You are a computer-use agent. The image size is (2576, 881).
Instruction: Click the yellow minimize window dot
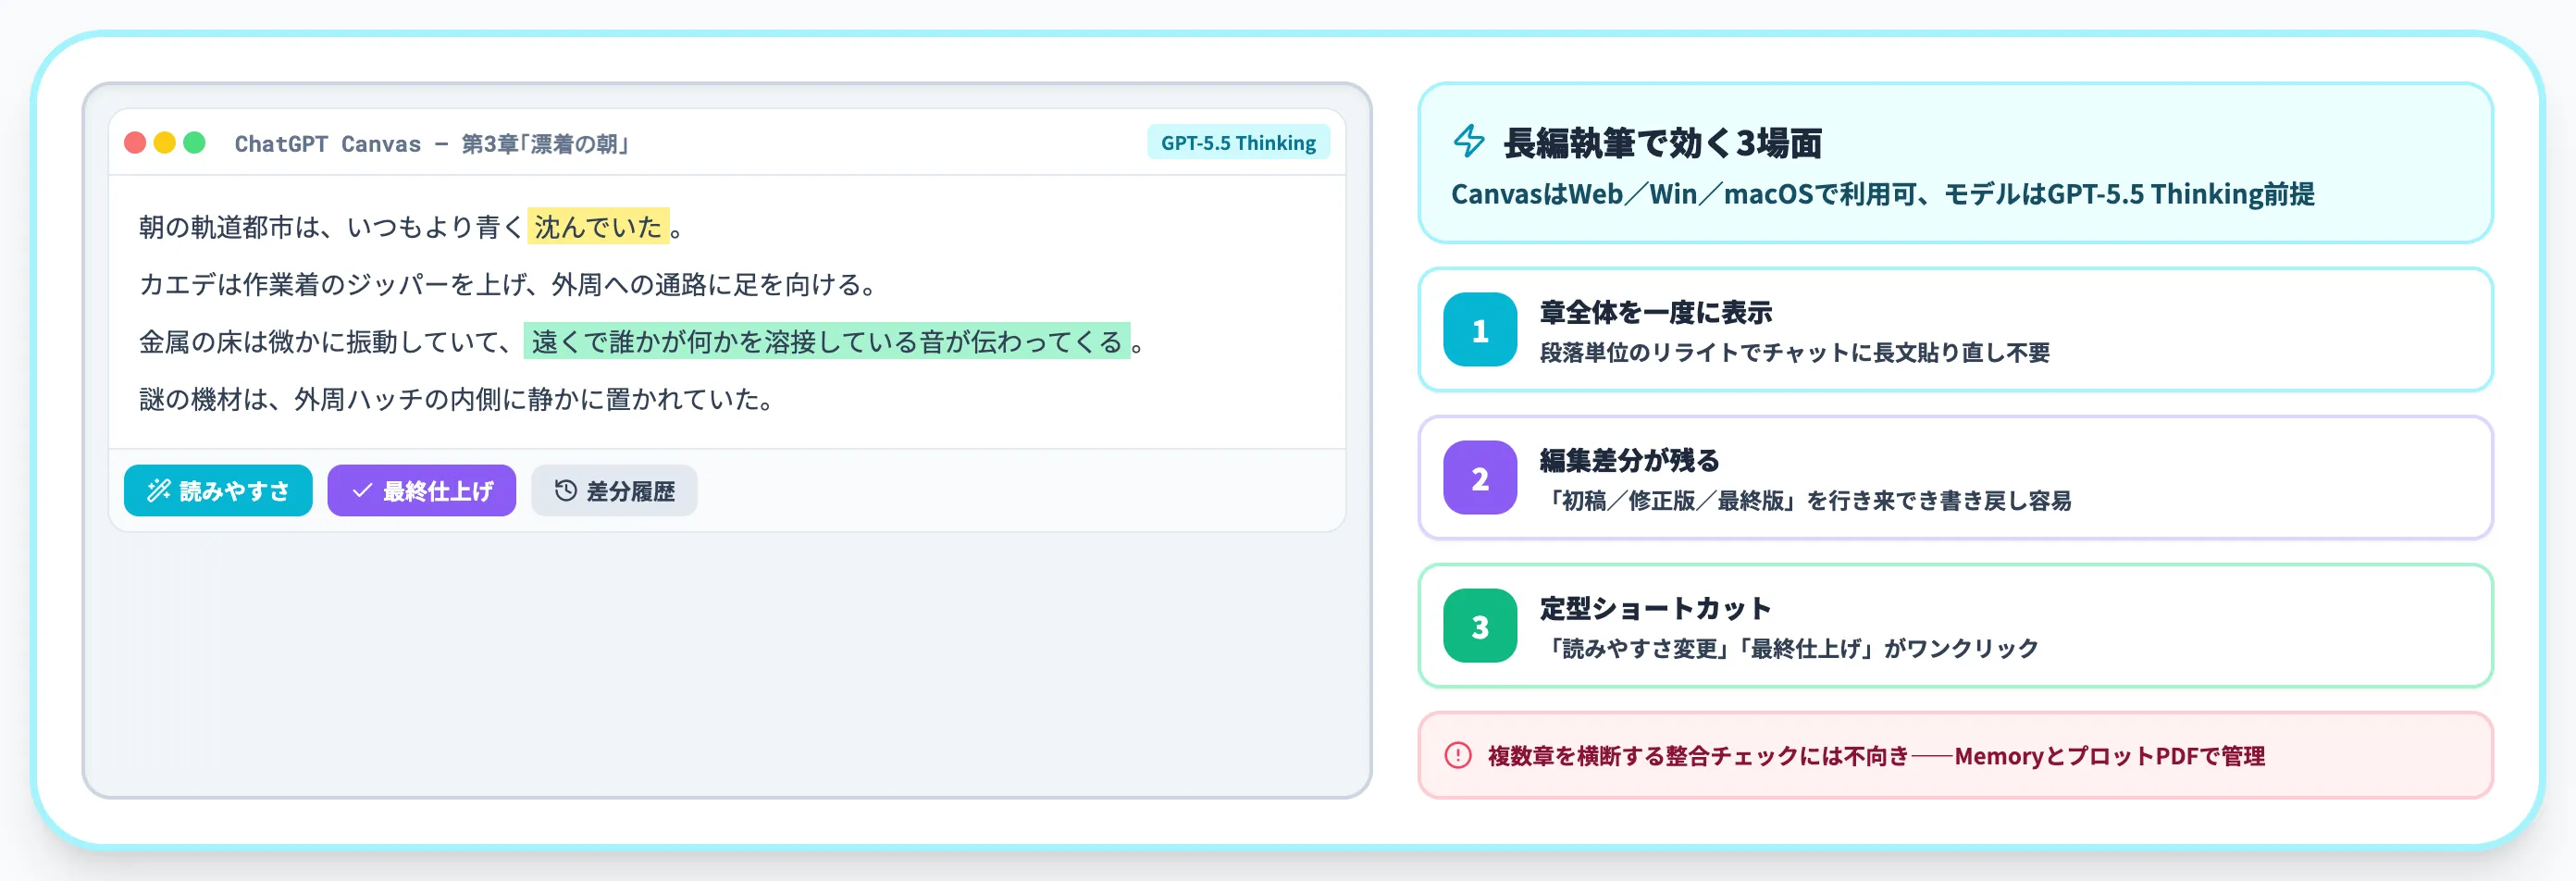(x=165, y=143)
